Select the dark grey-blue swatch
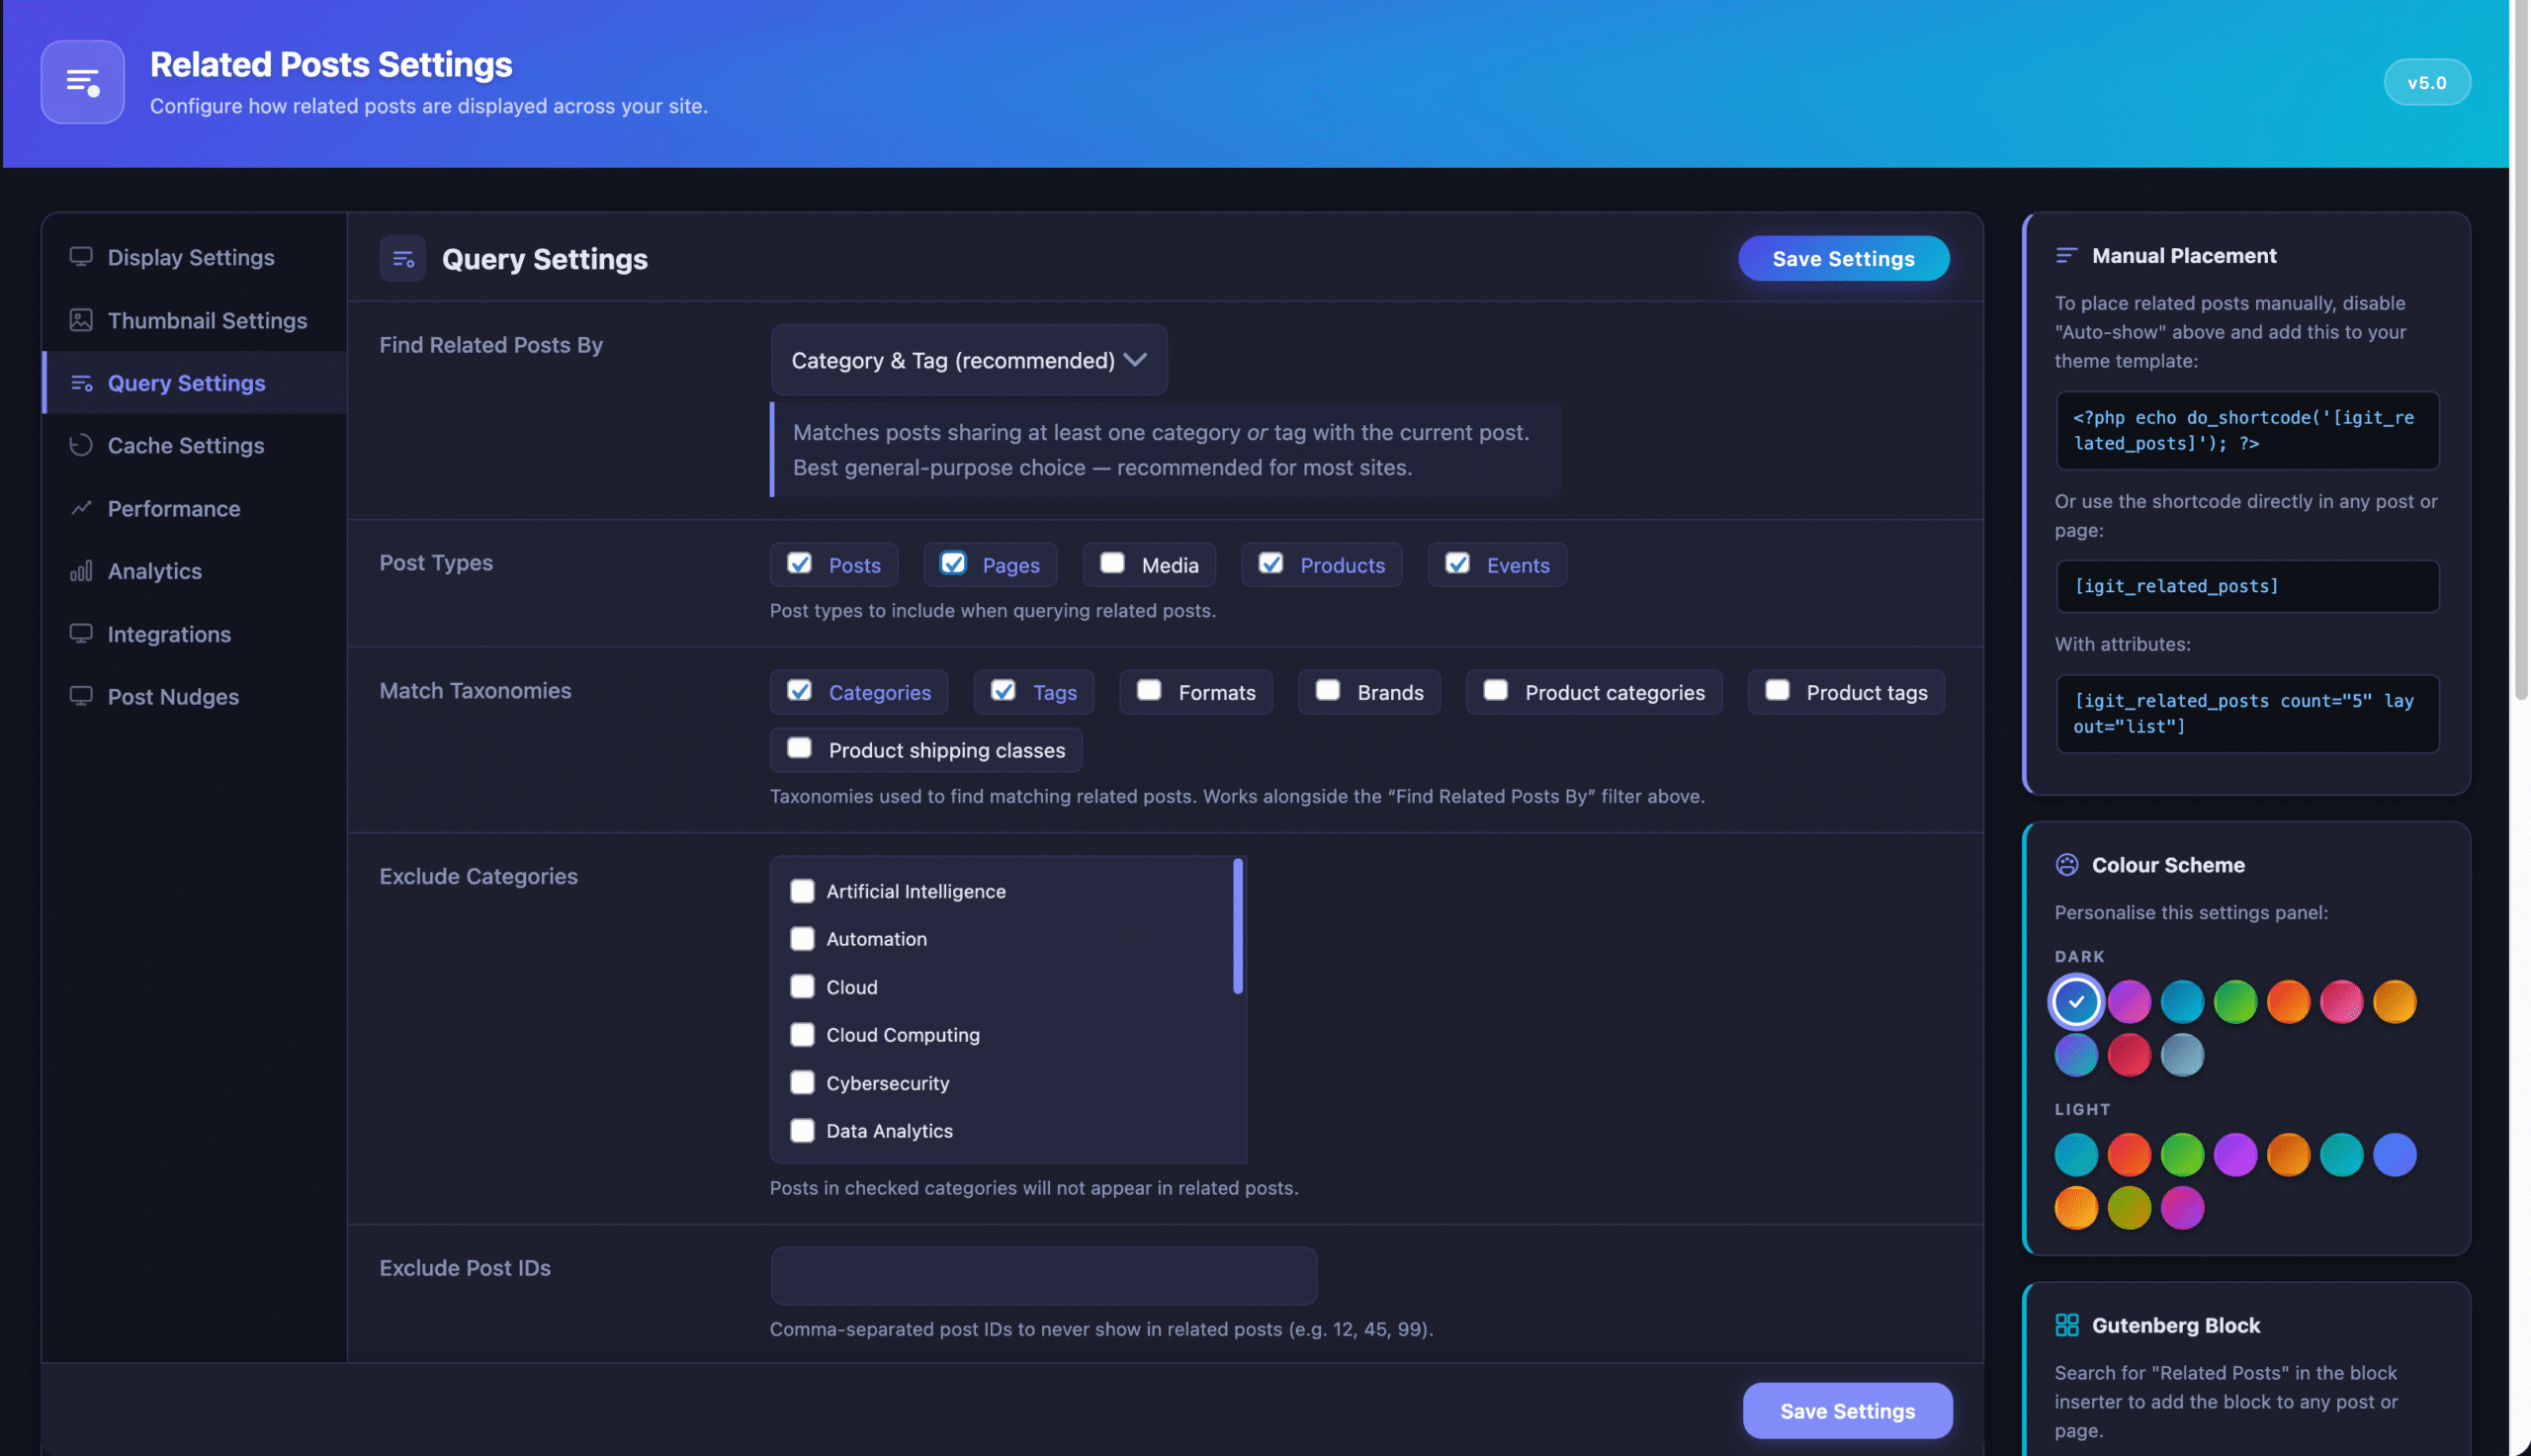Screen dimensions: 2531x1456 point(2182,1055)
